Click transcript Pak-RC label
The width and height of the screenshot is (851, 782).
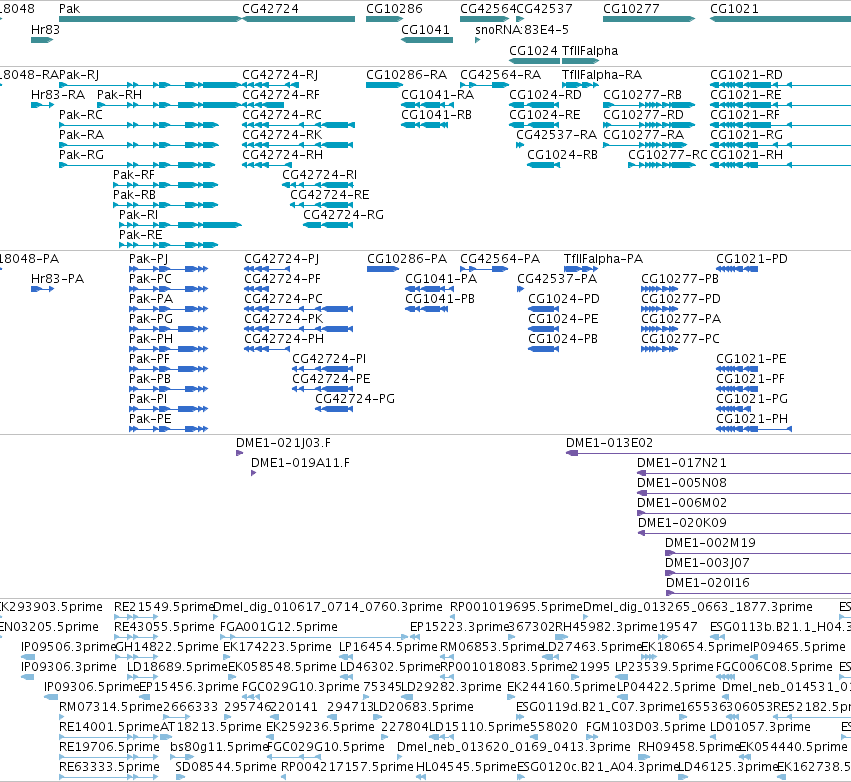click(x=81, y=115)
